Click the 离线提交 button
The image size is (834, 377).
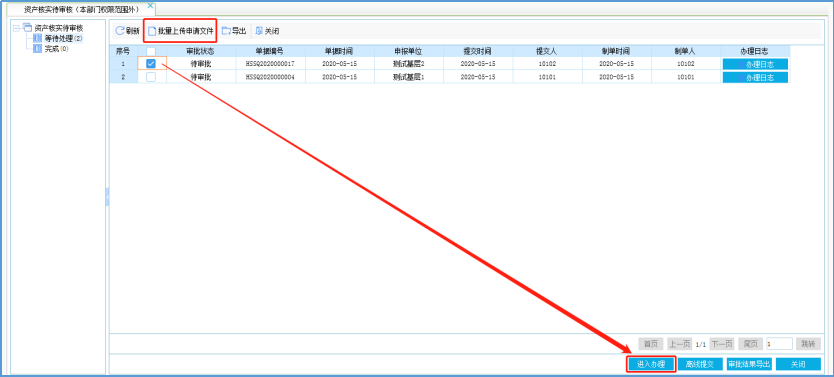[700, 364]
